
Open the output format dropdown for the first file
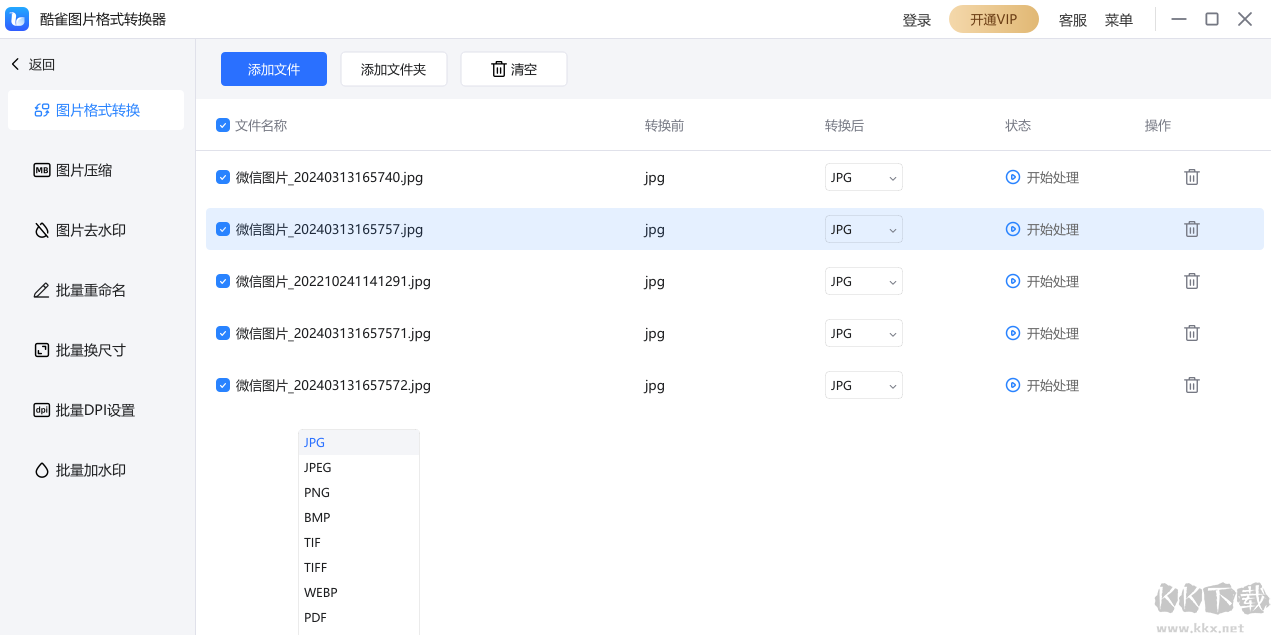pyautogui.click(x=863, y=177)
